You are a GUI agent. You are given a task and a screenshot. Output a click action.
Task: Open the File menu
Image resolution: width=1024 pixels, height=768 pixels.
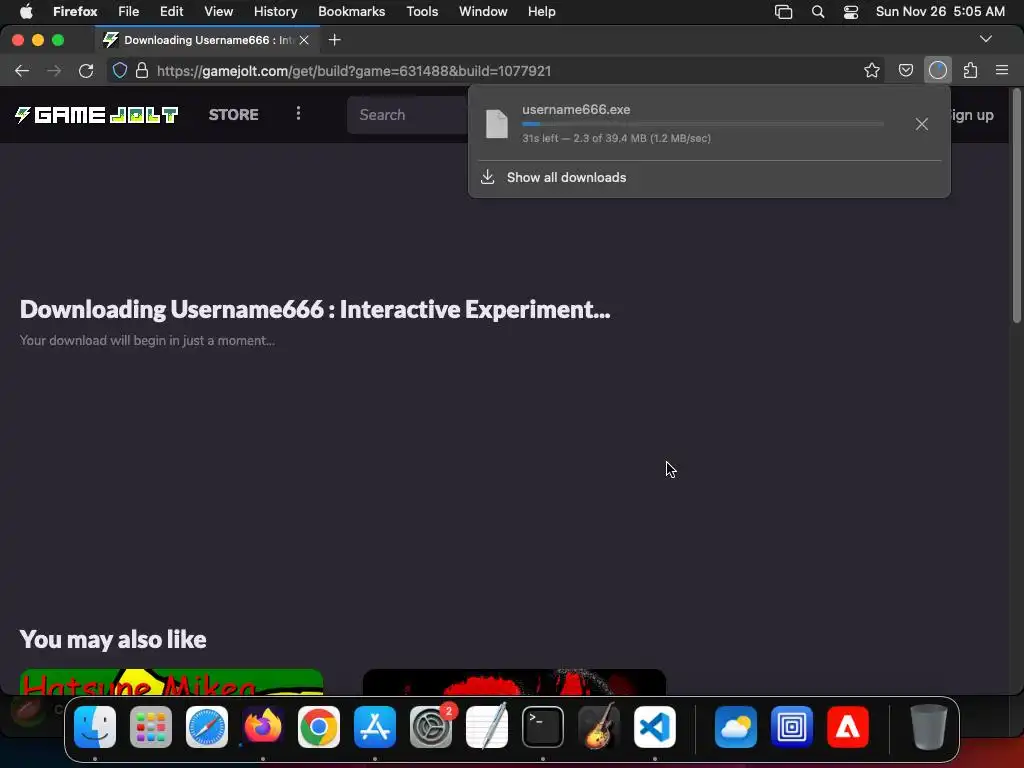pos(128,11)
